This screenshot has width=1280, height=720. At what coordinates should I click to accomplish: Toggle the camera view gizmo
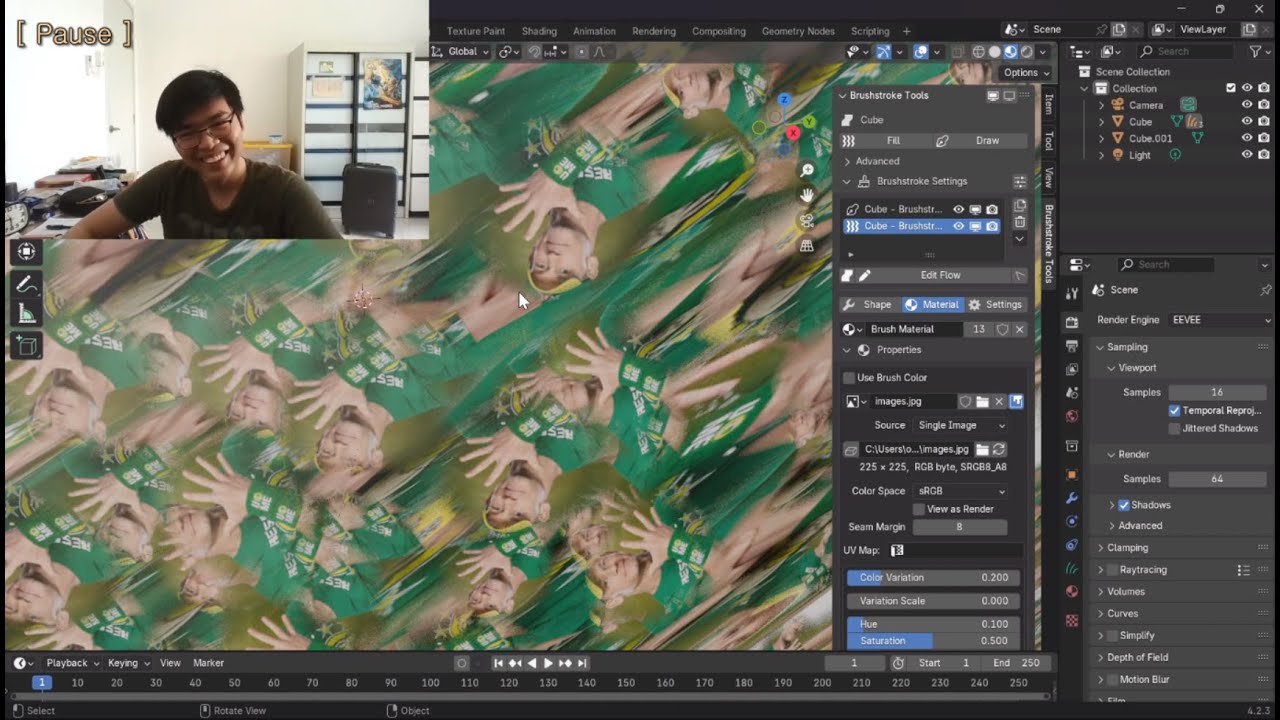click(x=807, y=221)
